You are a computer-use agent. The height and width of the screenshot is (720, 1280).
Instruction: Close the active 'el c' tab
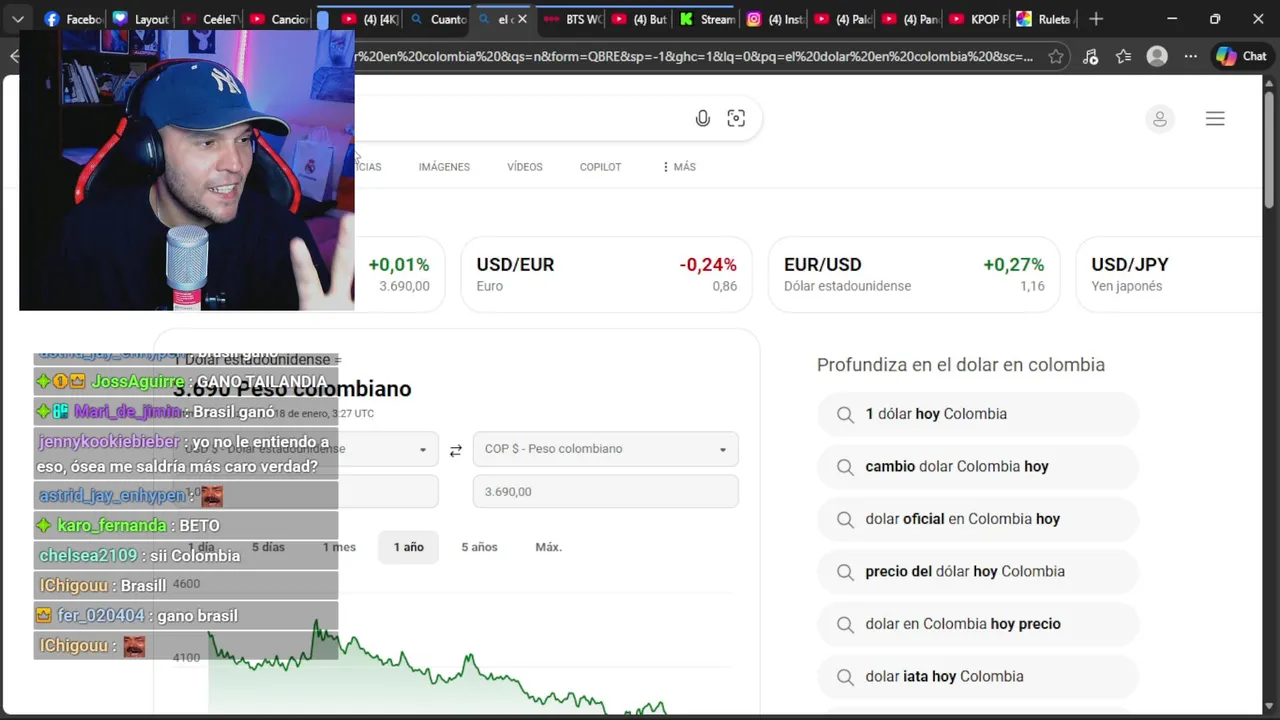(x=522, y=19)
